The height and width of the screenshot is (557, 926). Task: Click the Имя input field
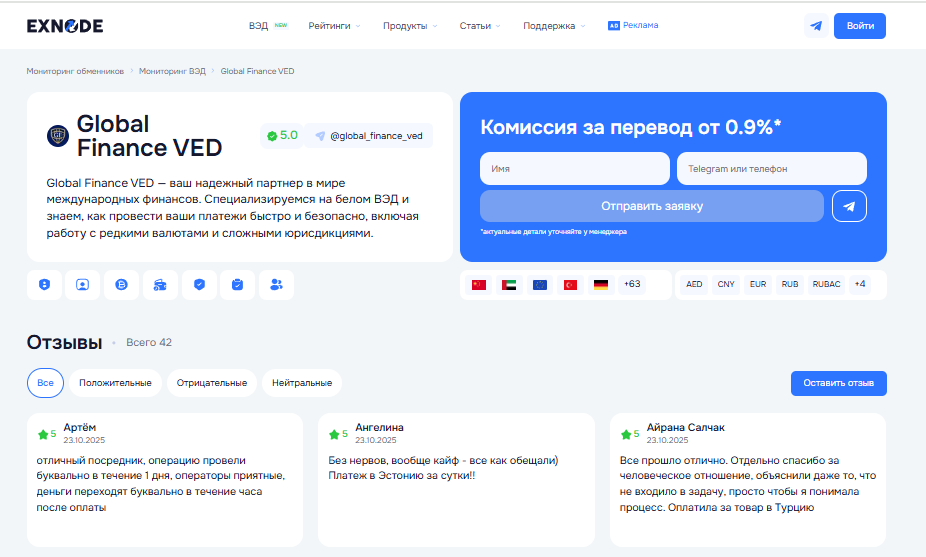pos(575,168)
